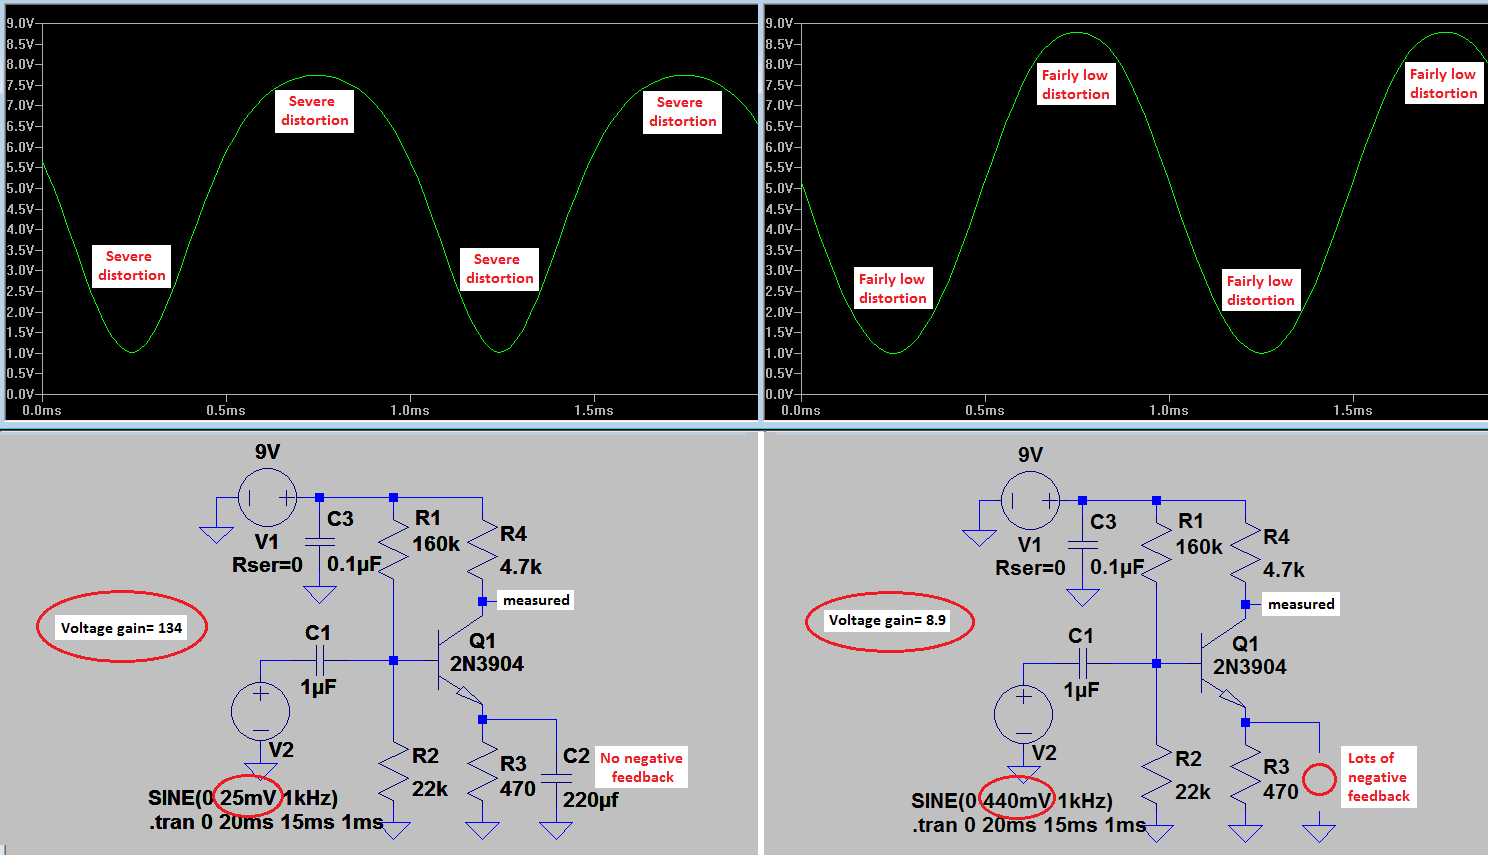Select the C1 coupling capacitor in right schematic
Screen dimensions: 1488x855
coord(1084,663)
